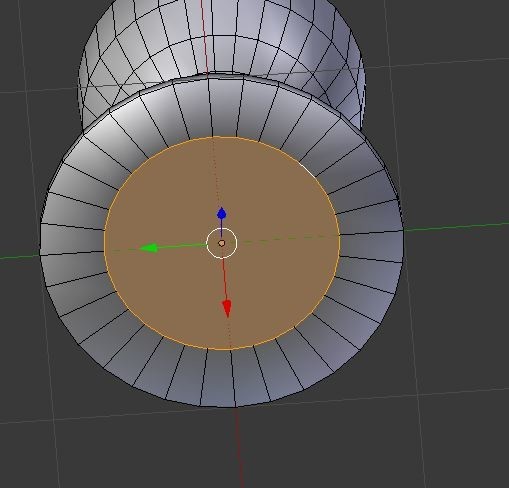Click the red arrow shaft of the gizmo

pos(225,279)
